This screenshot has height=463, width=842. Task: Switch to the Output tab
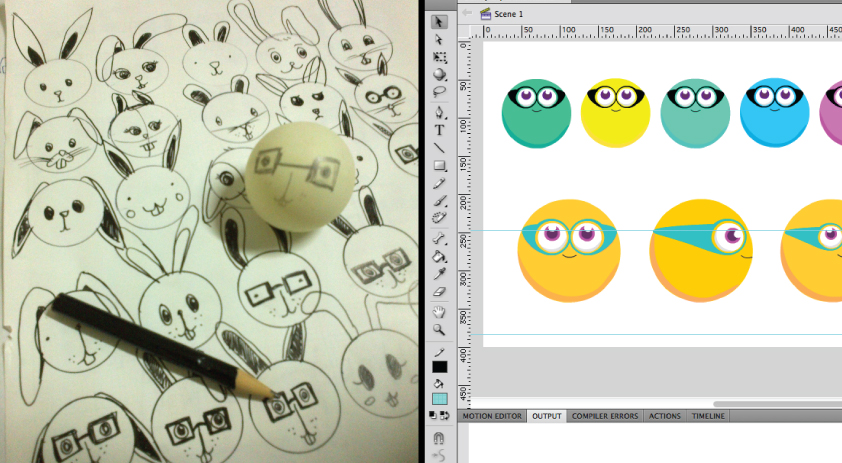click(547, 416)
